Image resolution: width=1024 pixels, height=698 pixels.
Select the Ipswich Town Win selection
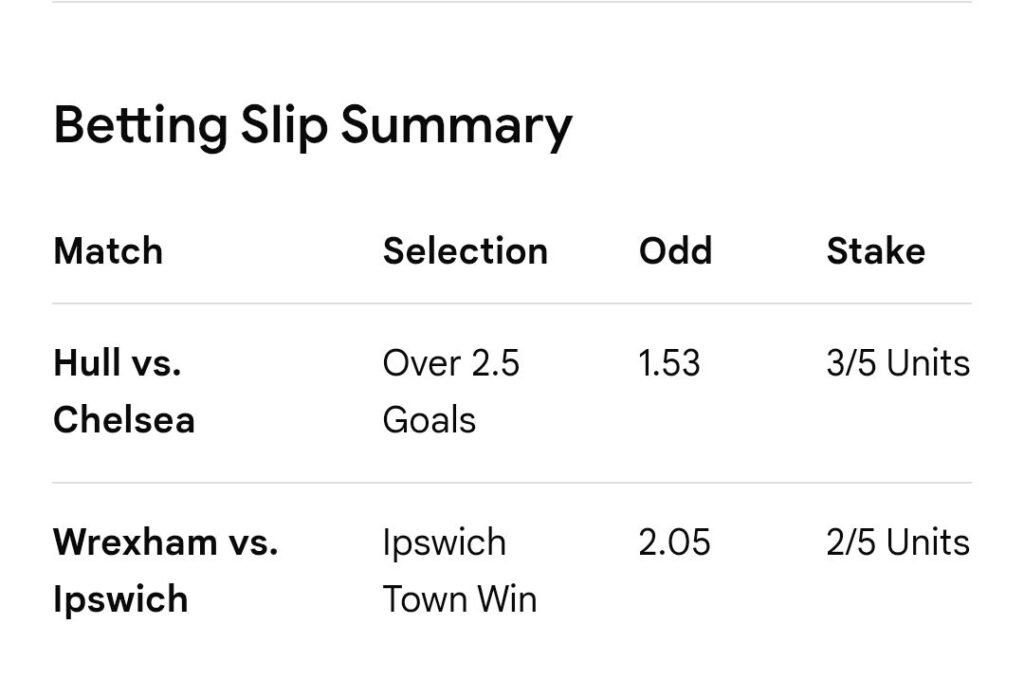(x=459, y=570)
